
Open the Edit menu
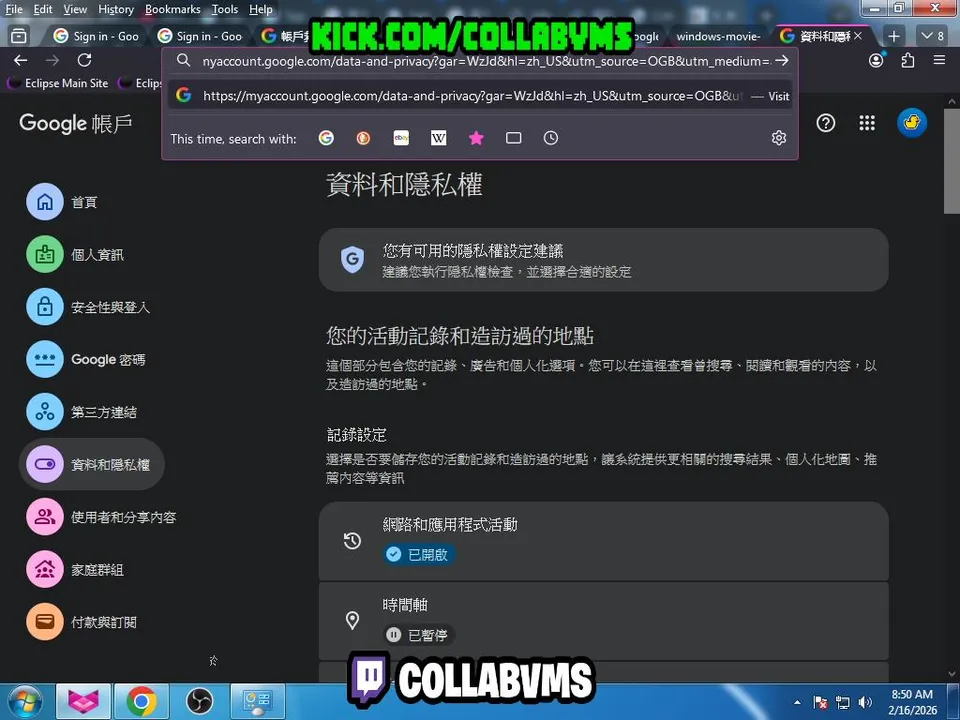pyautogui.click(x=43, y=9)
